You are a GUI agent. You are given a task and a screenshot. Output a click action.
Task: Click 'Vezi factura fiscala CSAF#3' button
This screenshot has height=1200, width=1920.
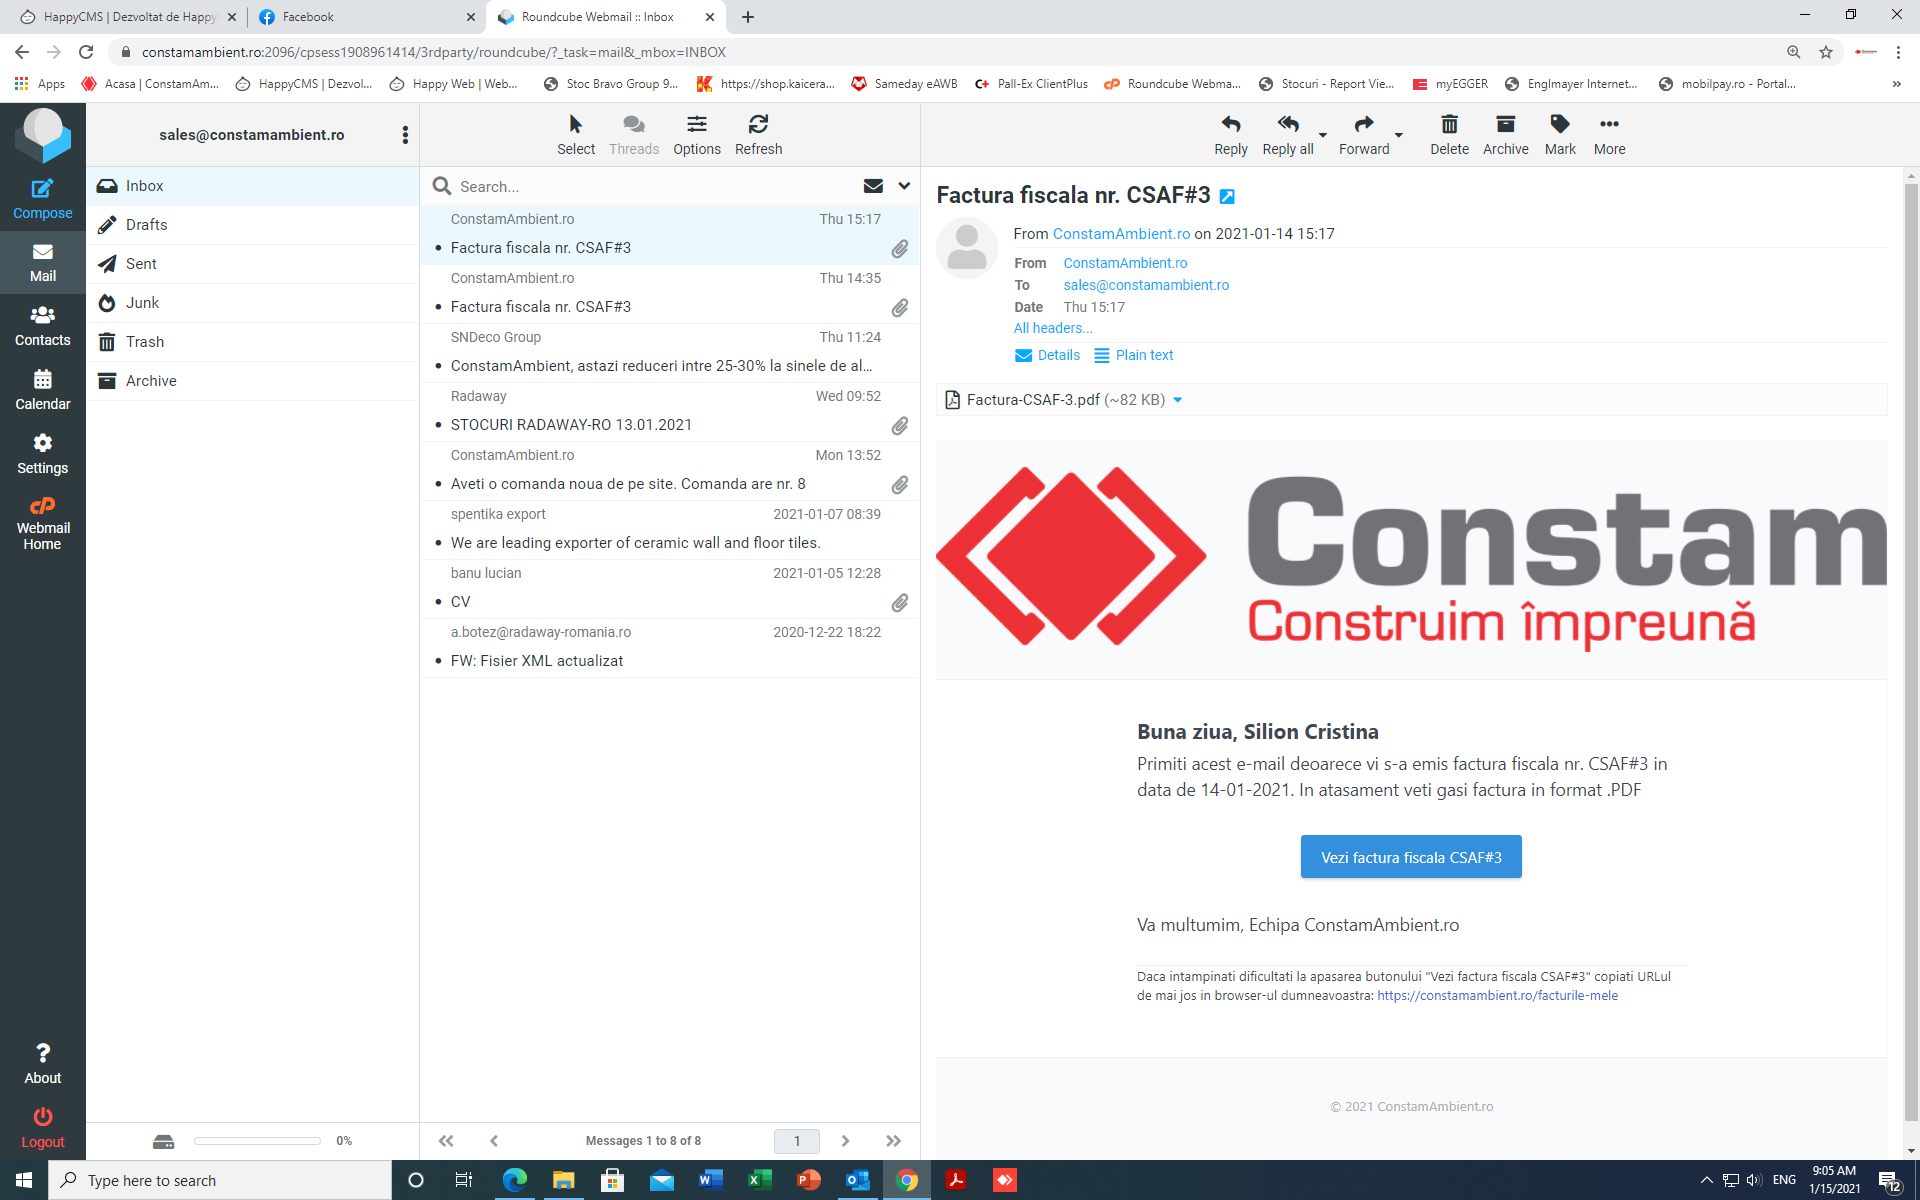pos(1411,857)
